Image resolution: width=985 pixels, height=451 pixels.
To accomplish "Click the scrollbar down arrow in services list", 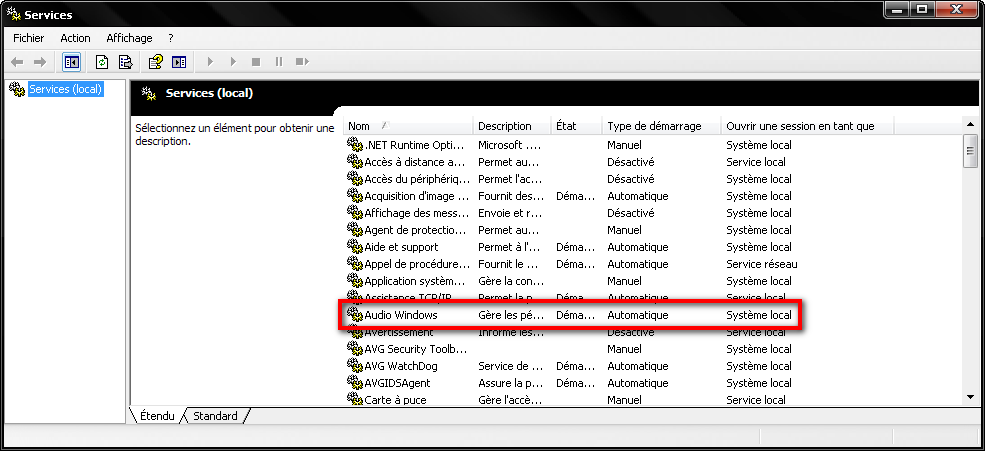I will tap(969, 397).
